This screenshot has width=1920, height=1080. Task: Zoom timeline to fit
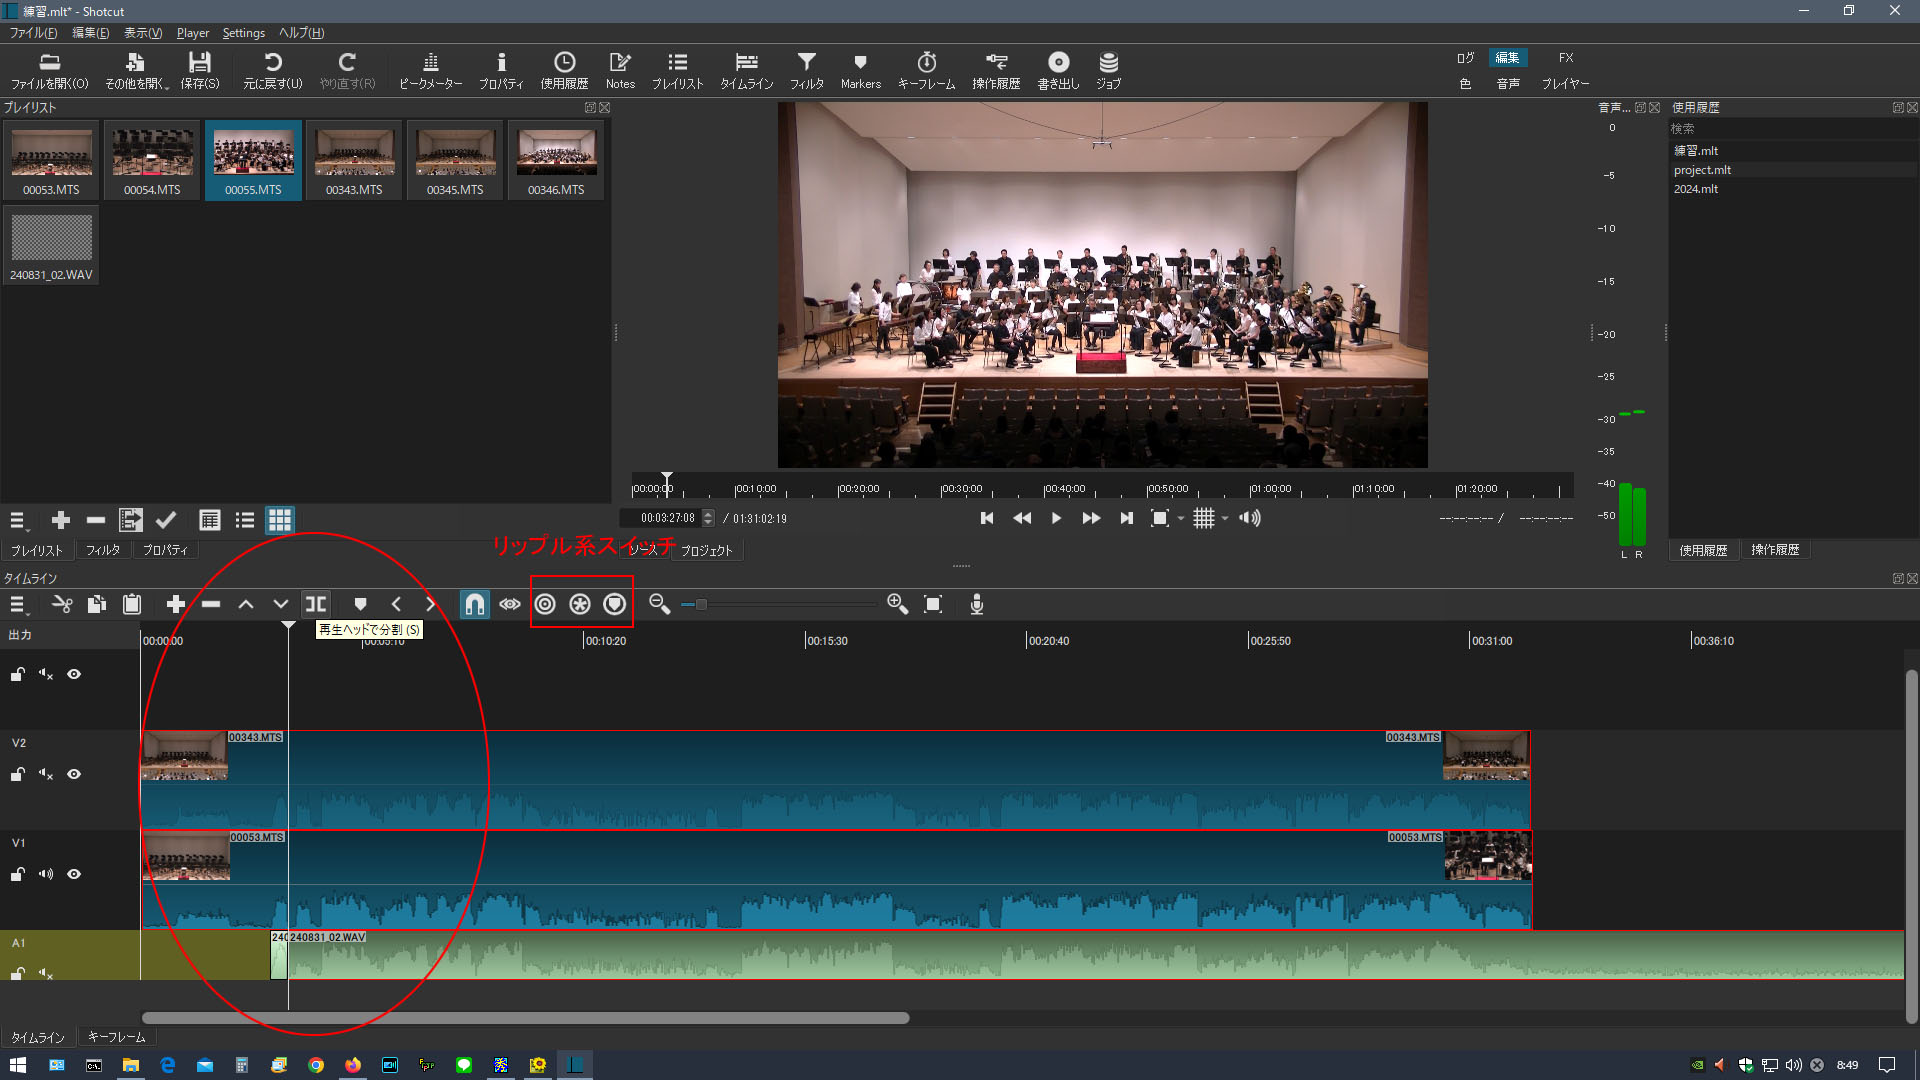tap(933, 604)
